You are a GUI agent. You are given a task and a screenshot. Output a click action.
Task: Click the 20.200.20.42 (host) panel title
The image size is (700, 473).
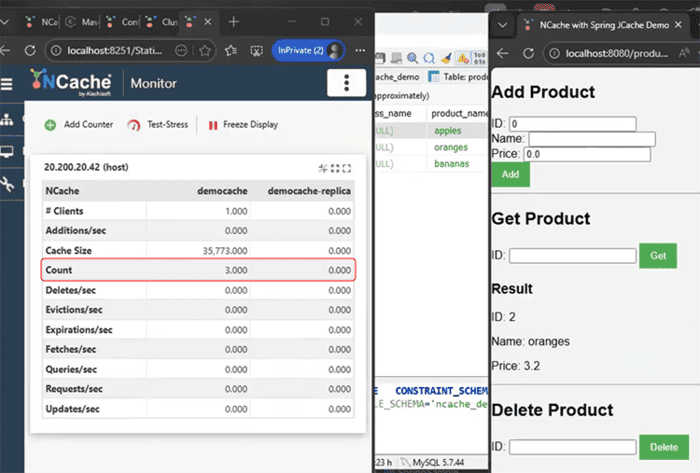pos(86,167)
